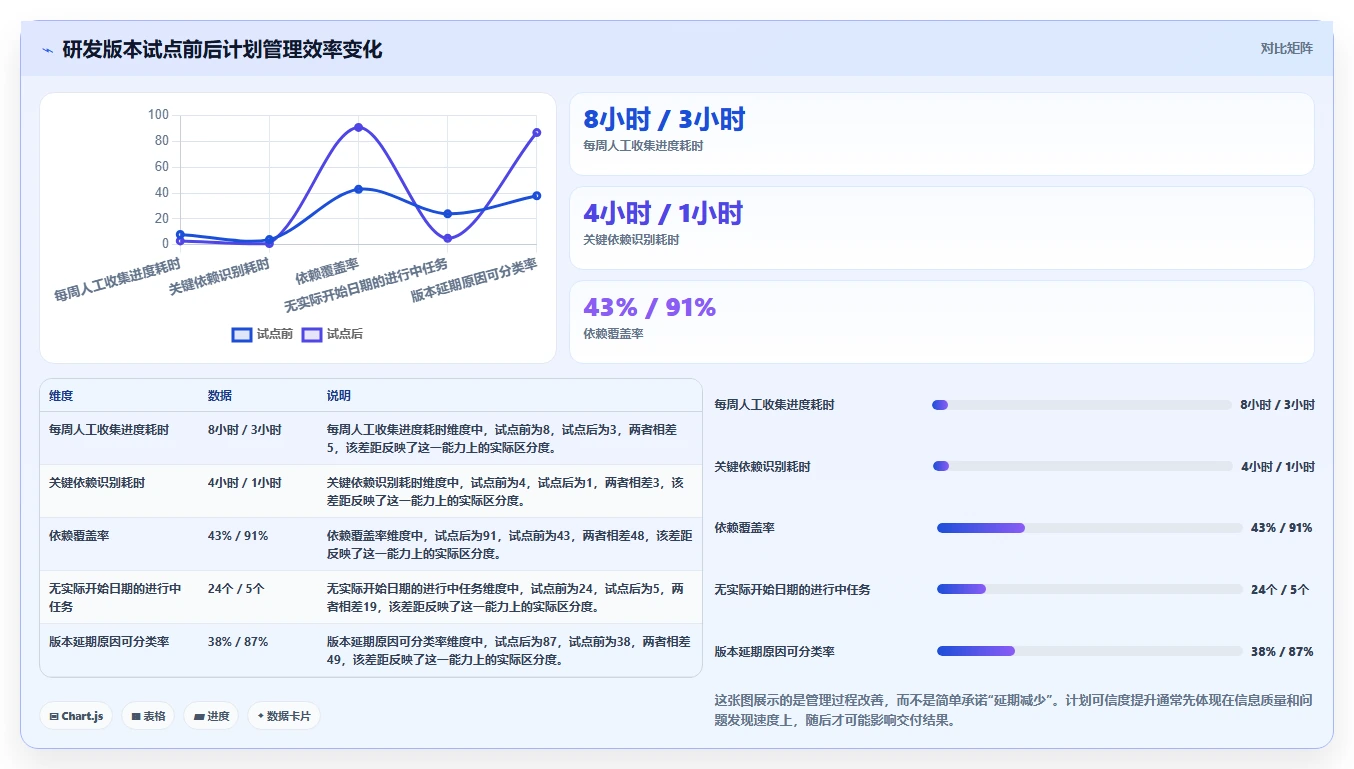Click the chart x-axis label 关键依赖识别耗时
The image size is (1354, 769).
click(220, 276)
